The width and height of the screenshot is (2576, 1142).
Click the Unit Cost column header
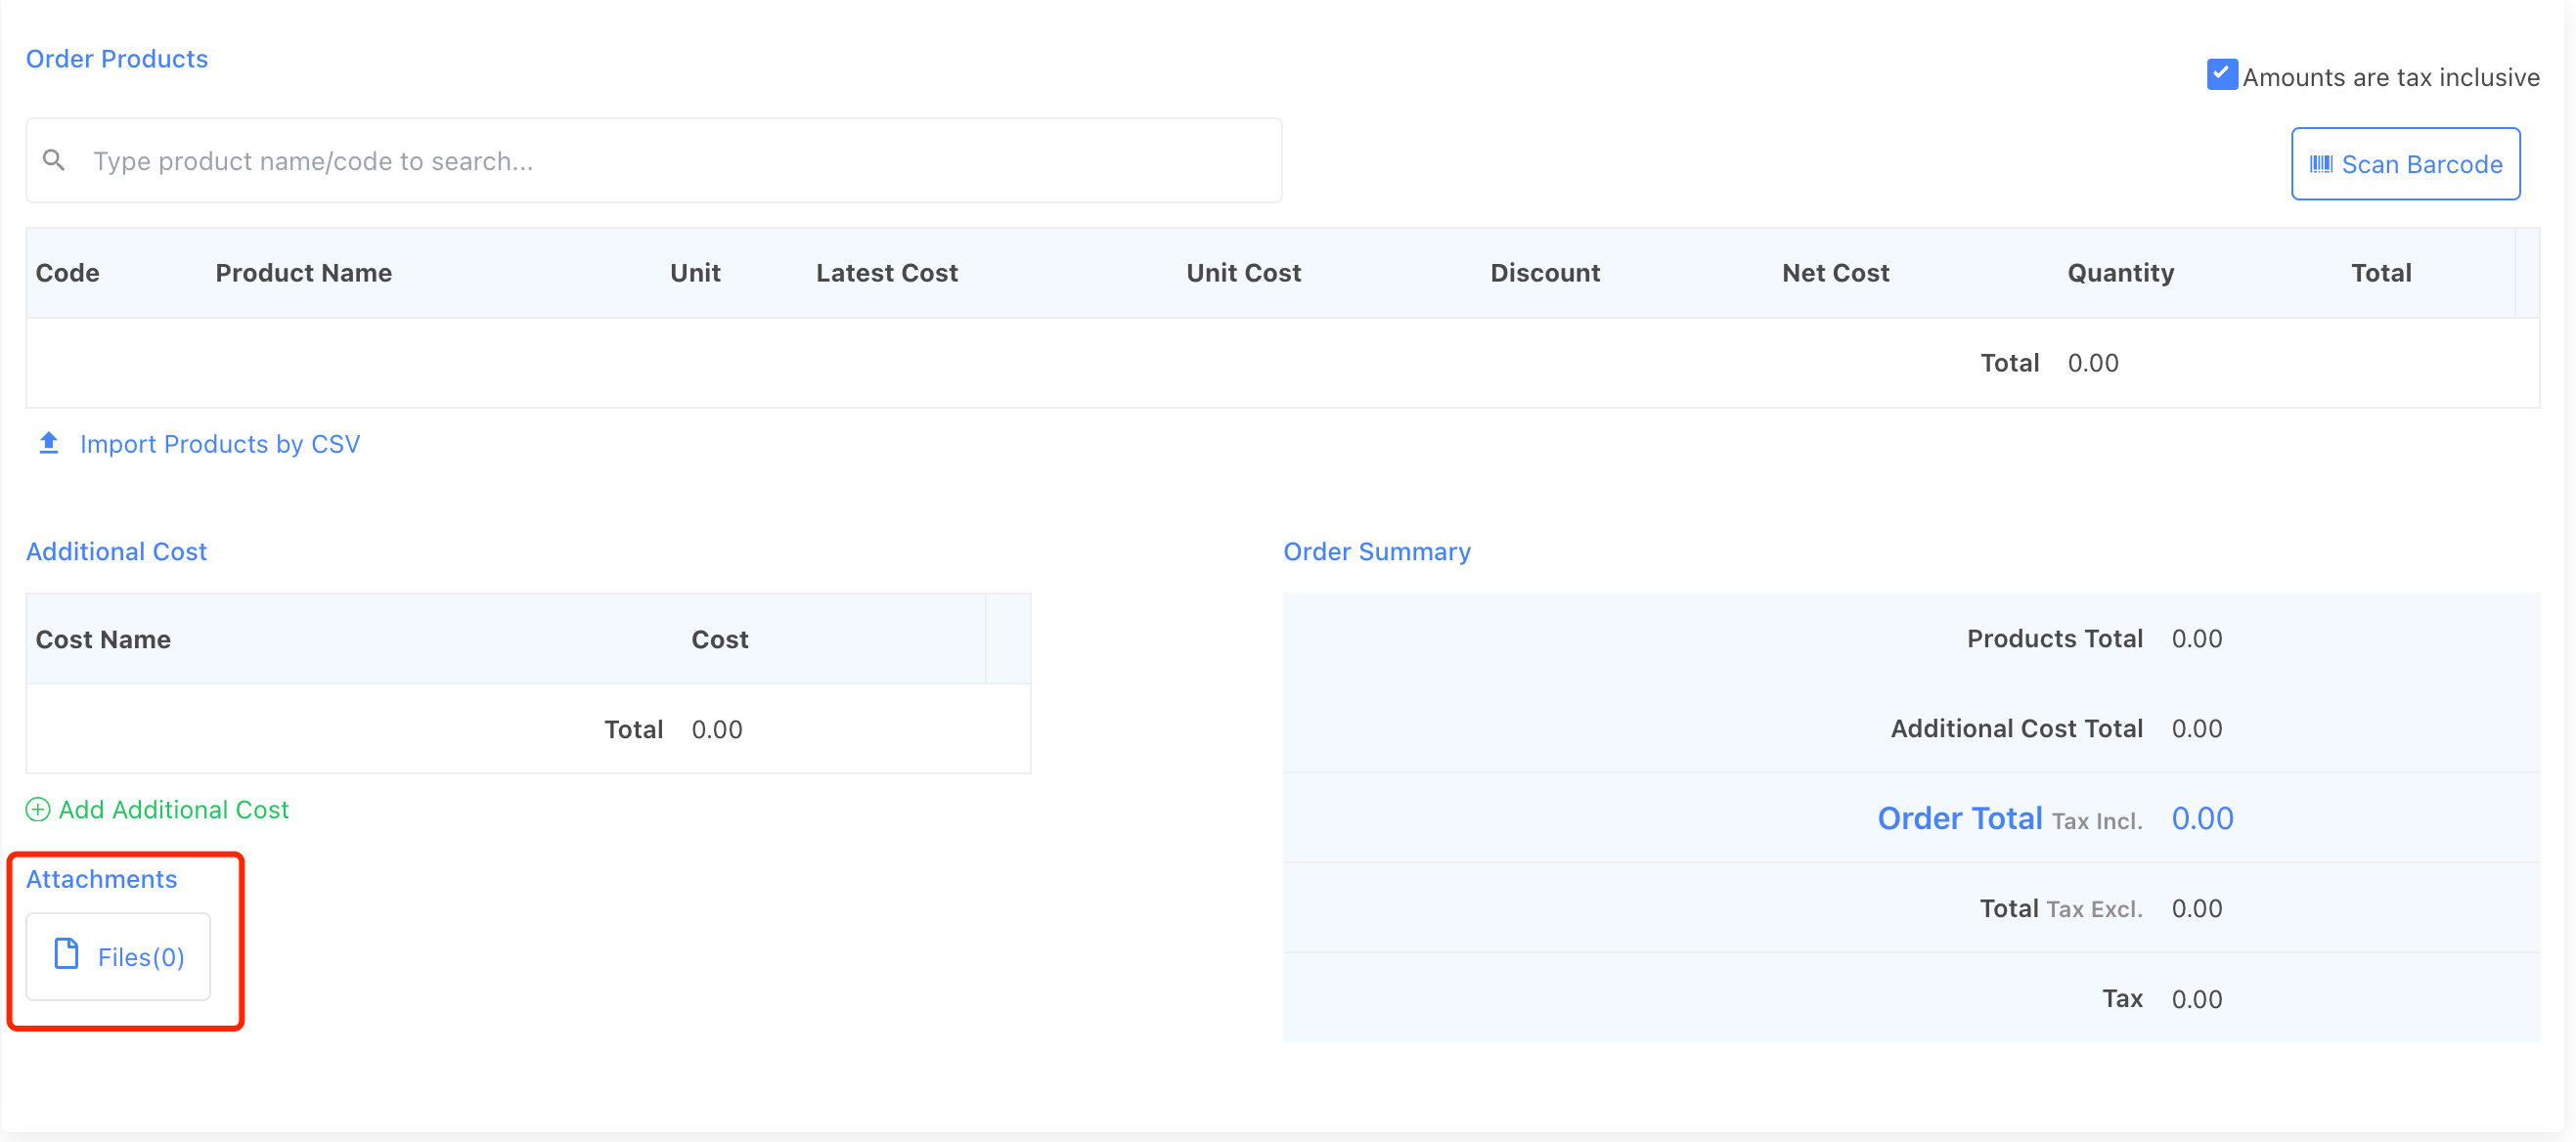[x=1242, y=273]
